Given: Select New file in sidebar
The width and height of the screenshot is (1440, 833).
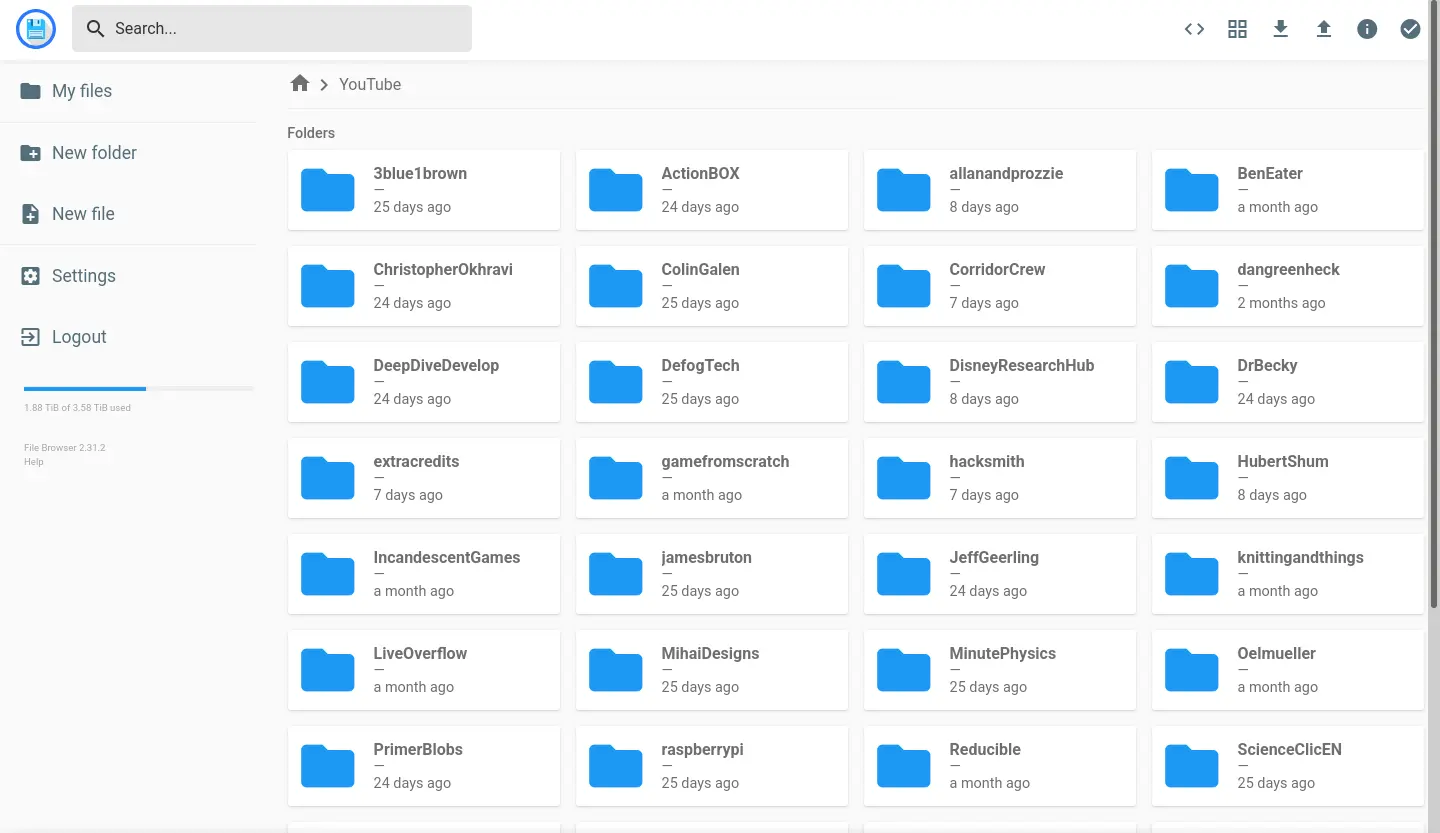Looking at the screenshot, I should pos(128,214).
